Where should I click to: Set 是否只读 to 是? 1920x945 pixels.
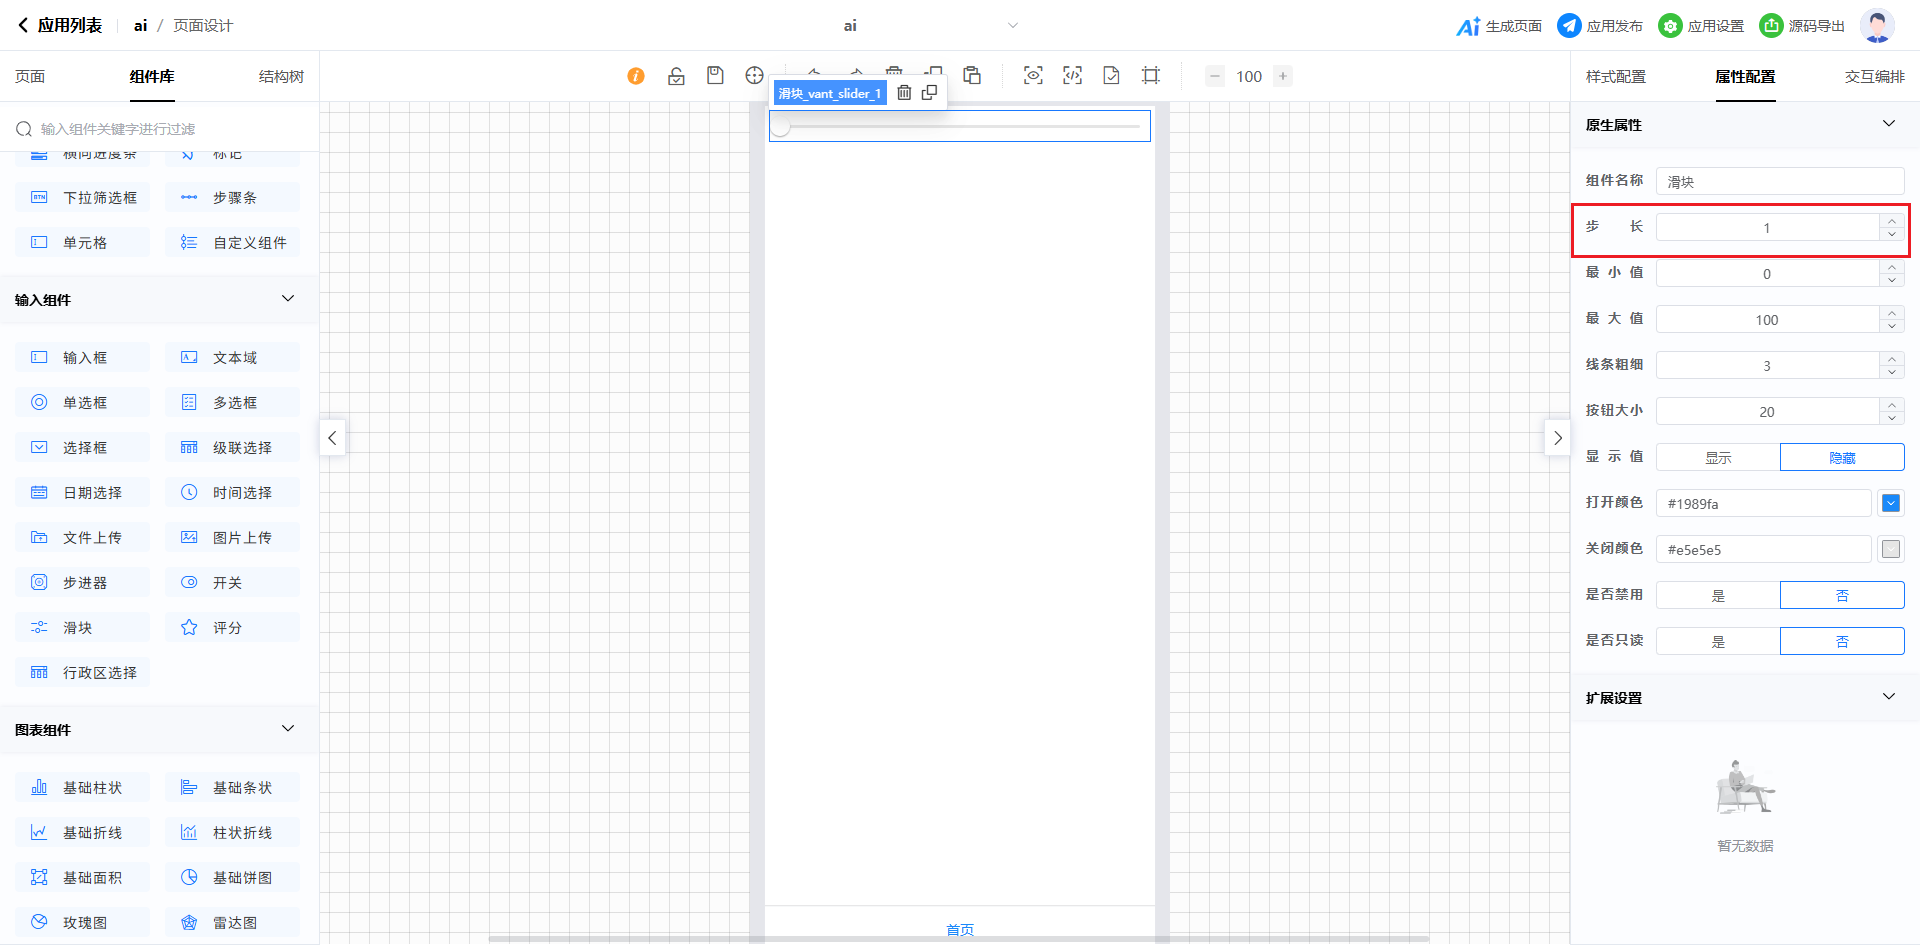(1718, 641)
